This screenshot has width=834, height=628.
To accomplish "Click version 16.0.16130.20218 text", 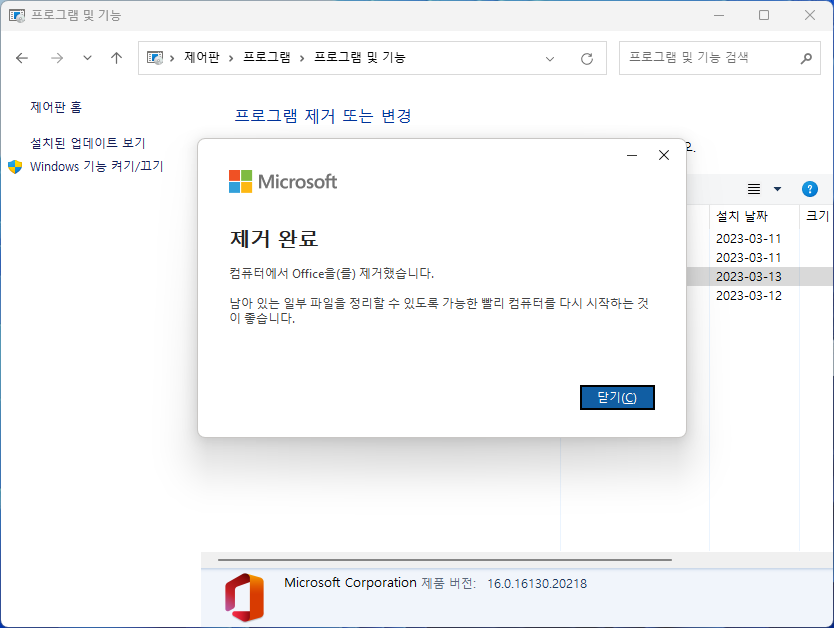I will (x=537, y=584).
